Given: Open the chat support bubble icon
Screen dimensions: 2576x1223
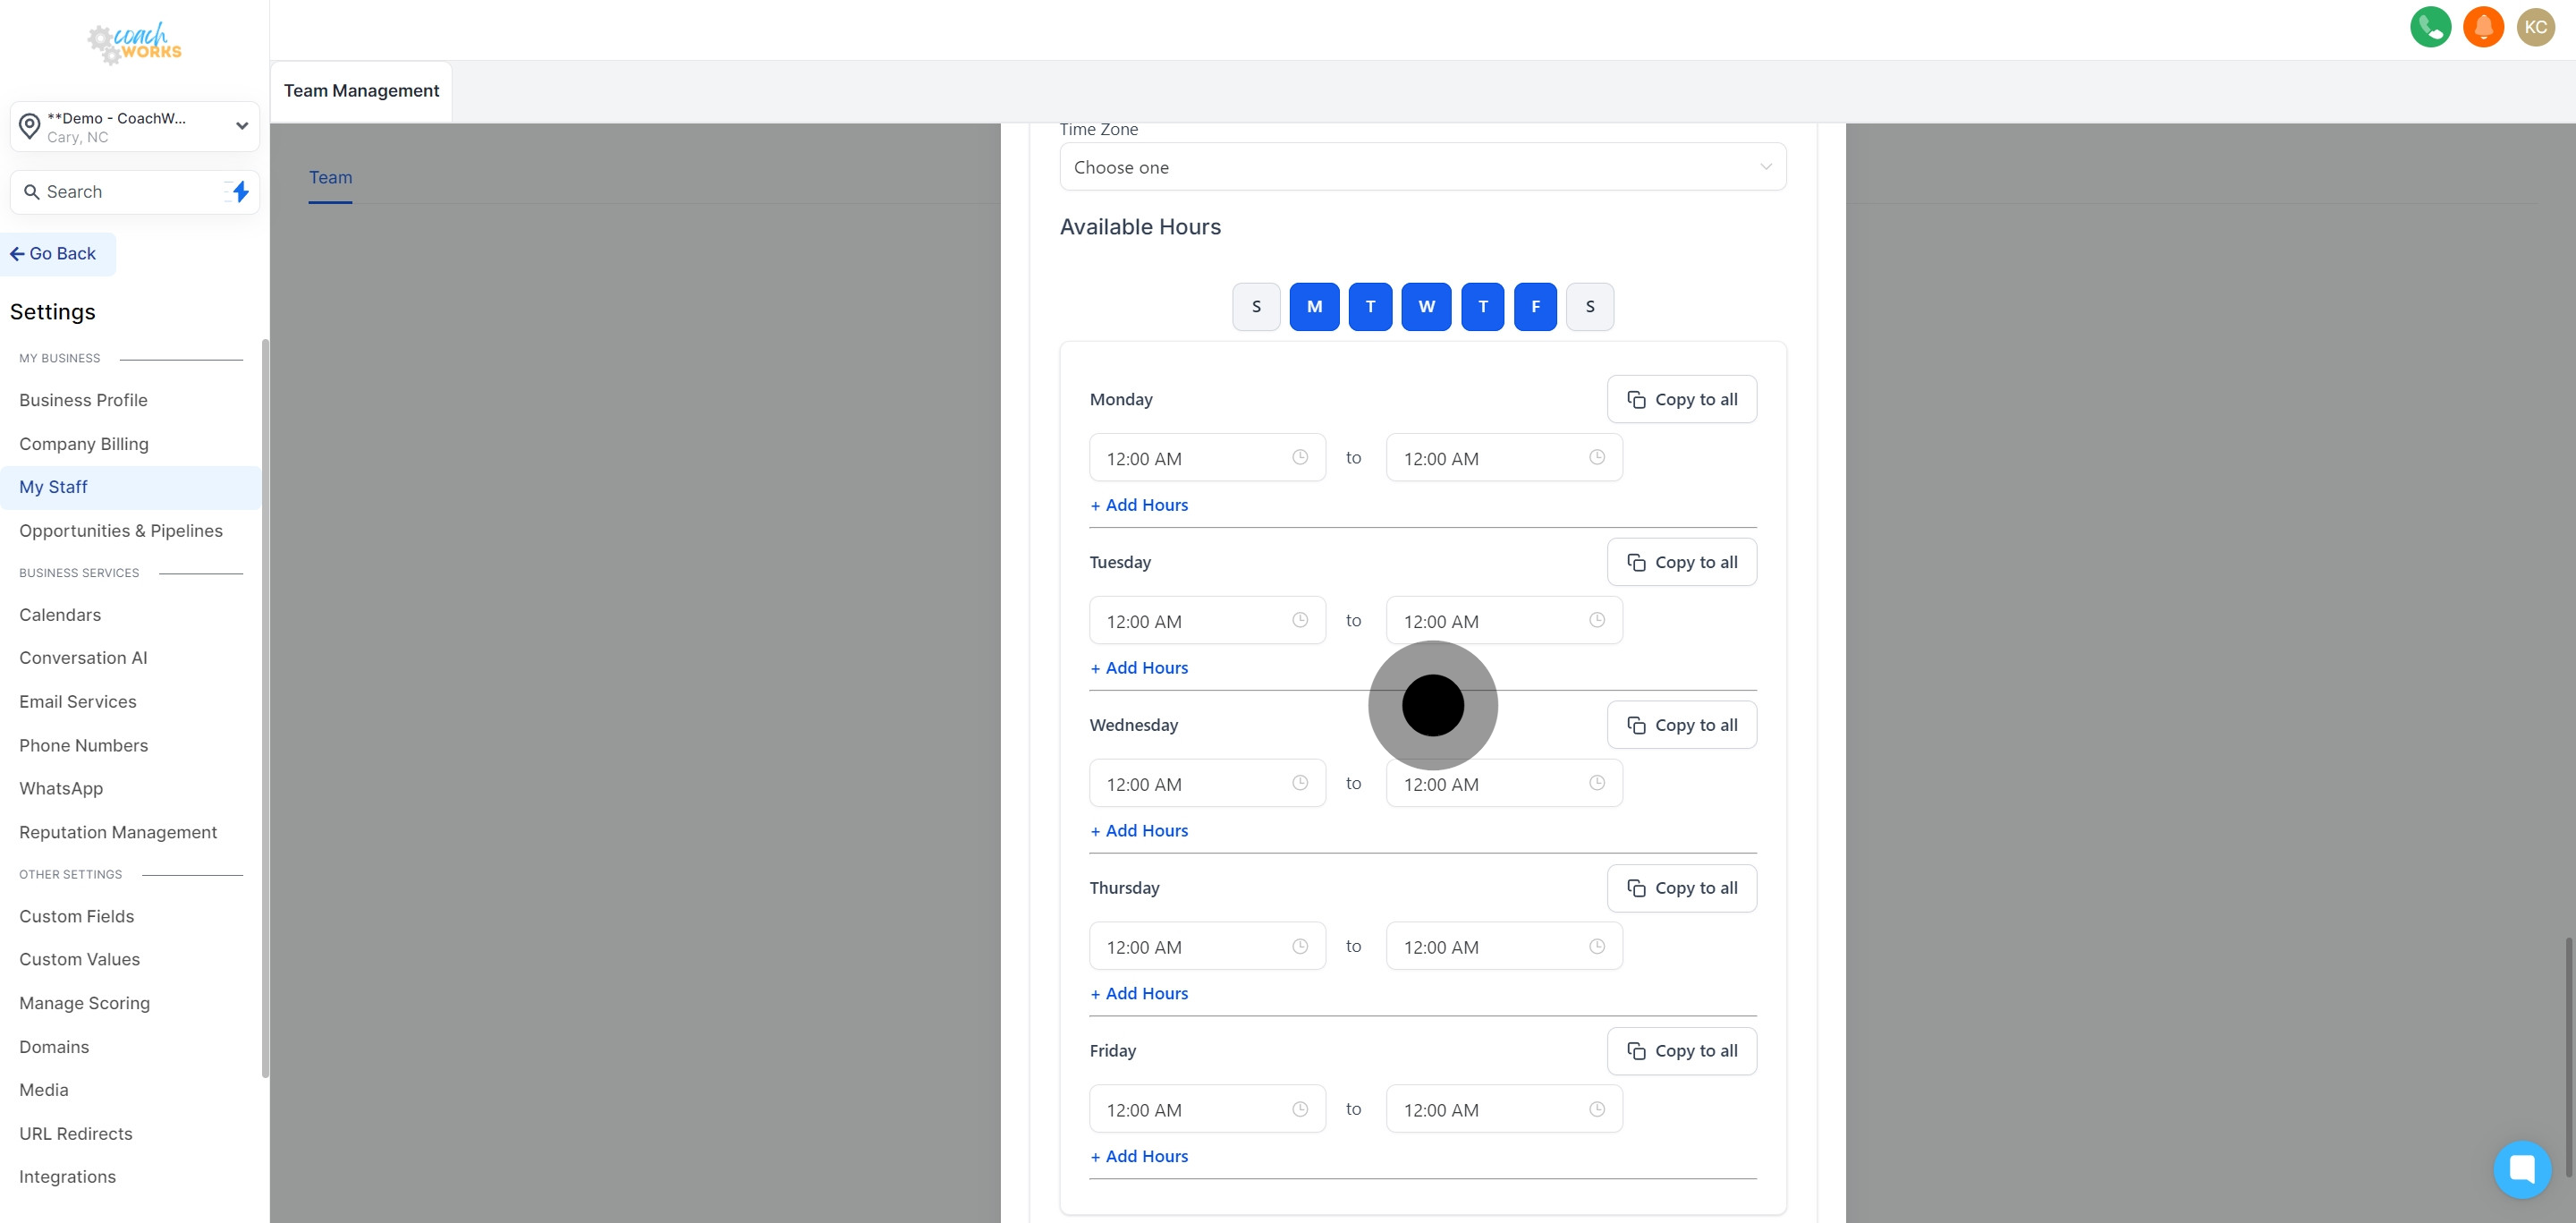Looking at the screenshot, I should click(x=2521, y=1168).
